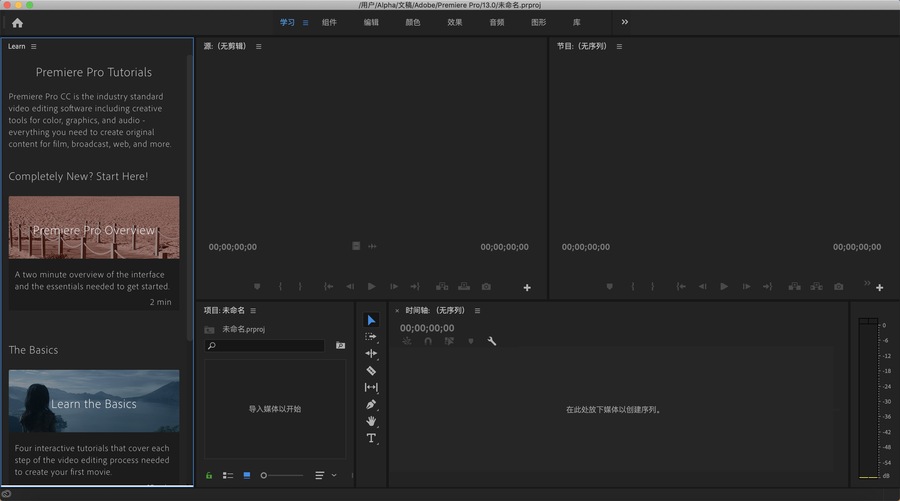Add a marker in the timeline panel
This screenshot has width=900, height=501.
(x=471, y=341)
